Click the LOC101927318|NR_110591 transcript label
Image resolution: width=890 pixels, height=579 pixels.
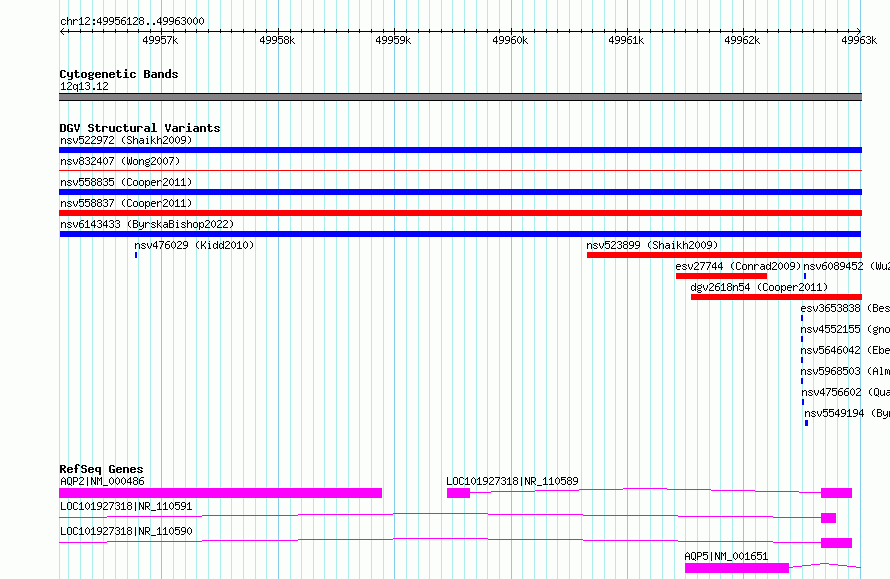126,506
